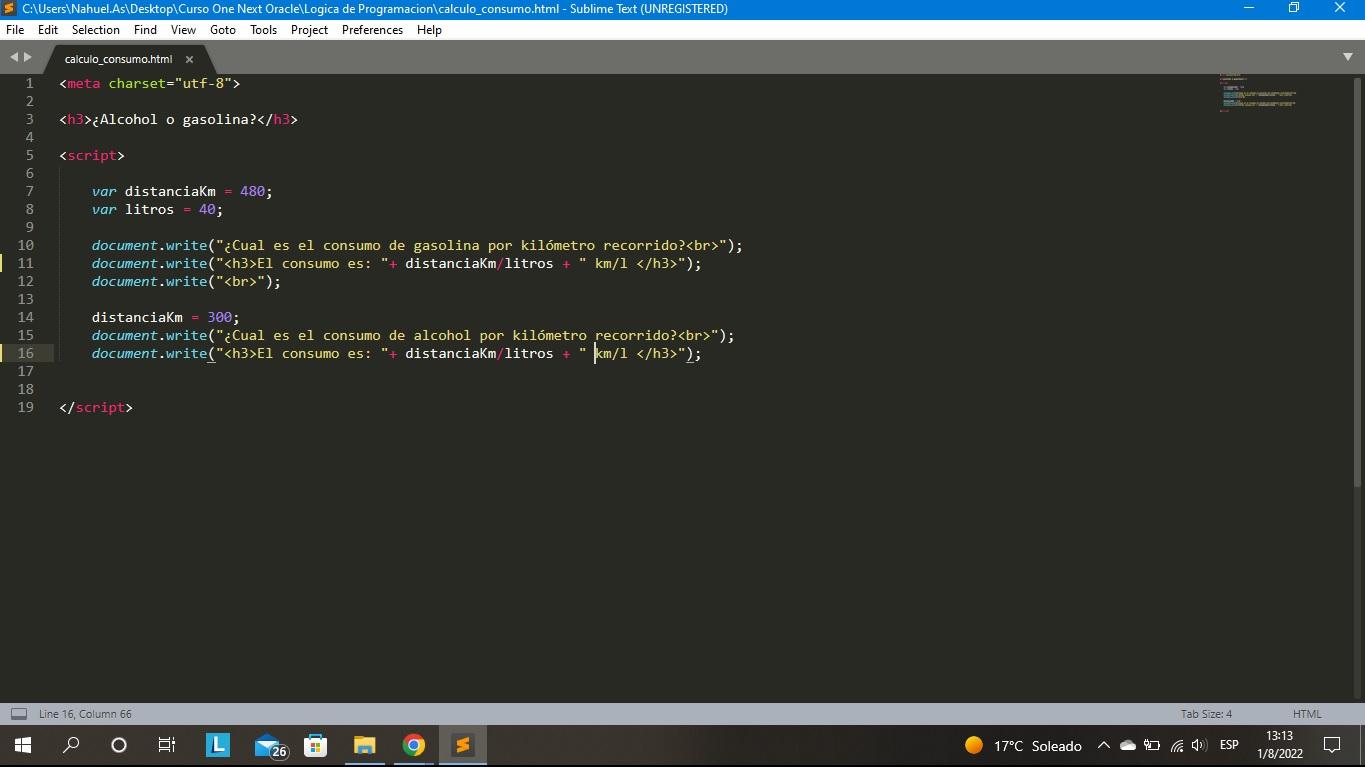Screen dimensions: 1365x767
Task: Open the OneDrive cloud tray icon
Action: tap(1128, 745)
